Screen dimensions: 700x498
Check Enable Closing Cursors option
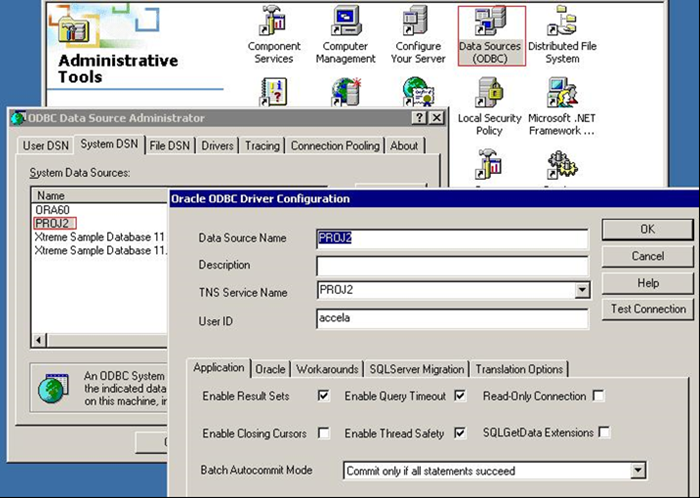(323, 433)
